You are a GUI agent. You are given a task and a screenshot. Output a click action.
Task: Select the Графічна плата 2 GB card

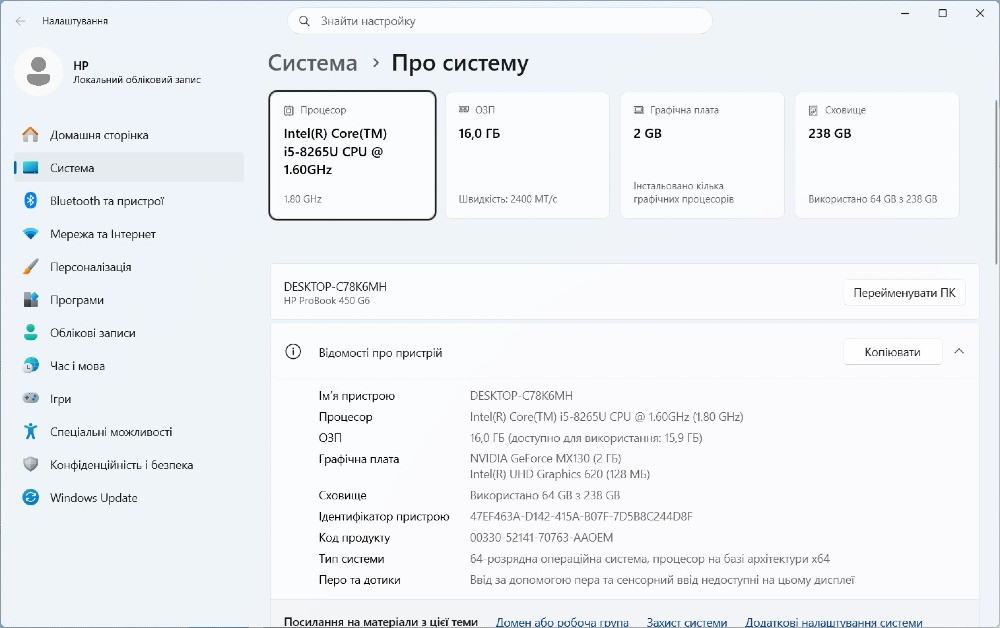click(x=702, y=155)
